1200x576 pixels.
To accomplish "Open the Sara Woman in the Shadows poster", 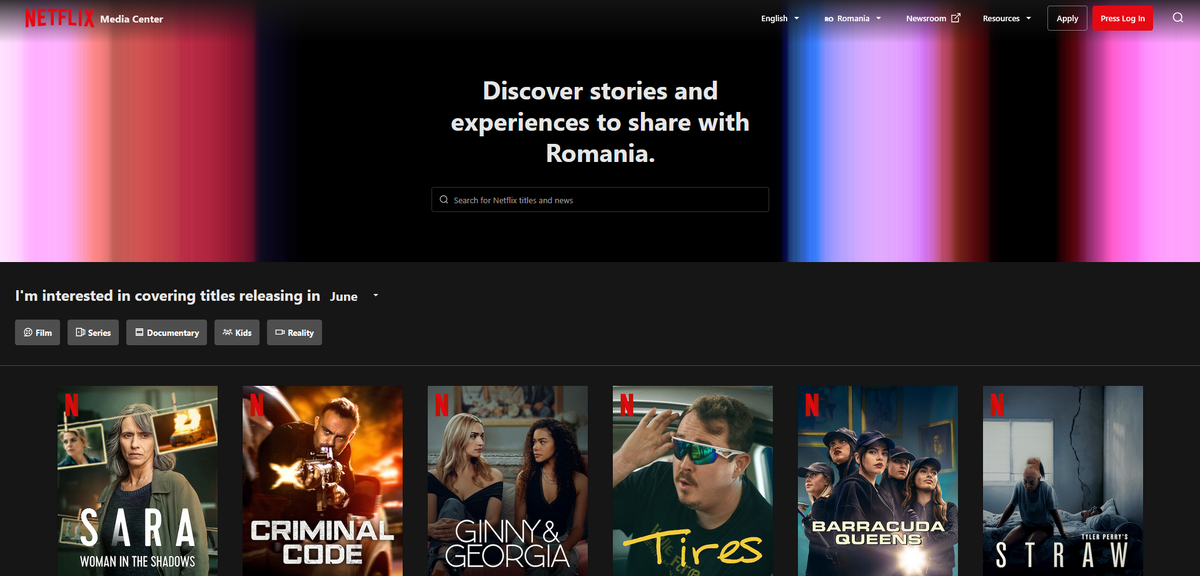I will pyautogui.click(x=138, y=481).
